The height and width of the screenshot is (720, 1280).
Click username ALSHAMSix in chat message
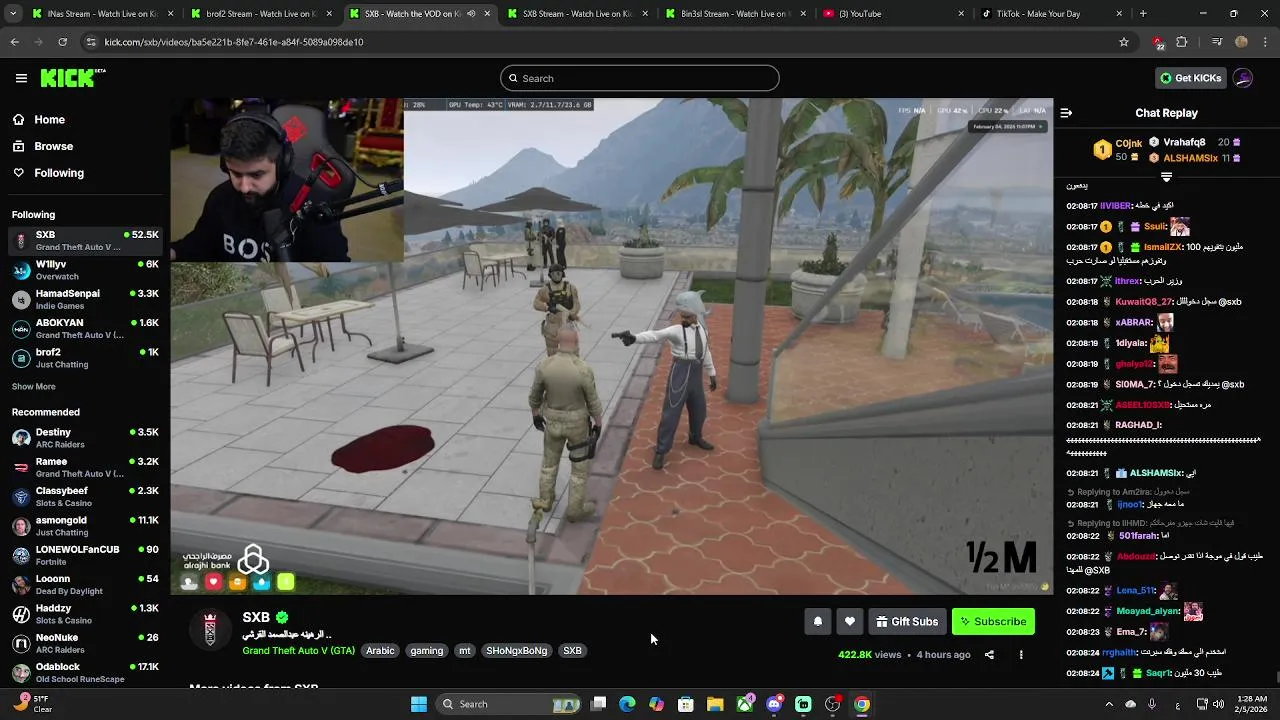click(x=1155, y=473)
